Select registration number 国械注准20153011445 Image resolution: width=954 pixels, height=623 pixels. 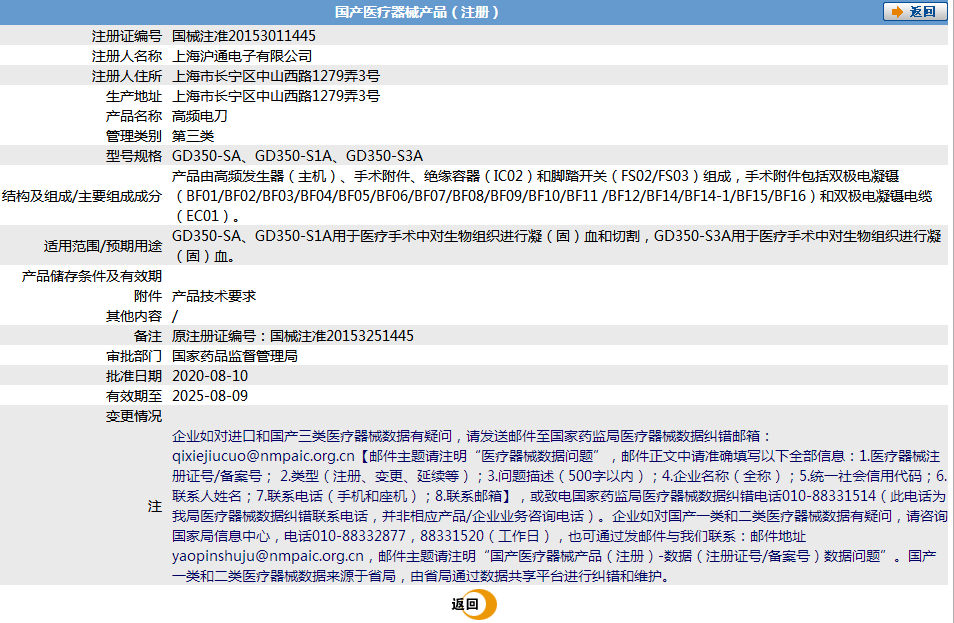[244, 36]
